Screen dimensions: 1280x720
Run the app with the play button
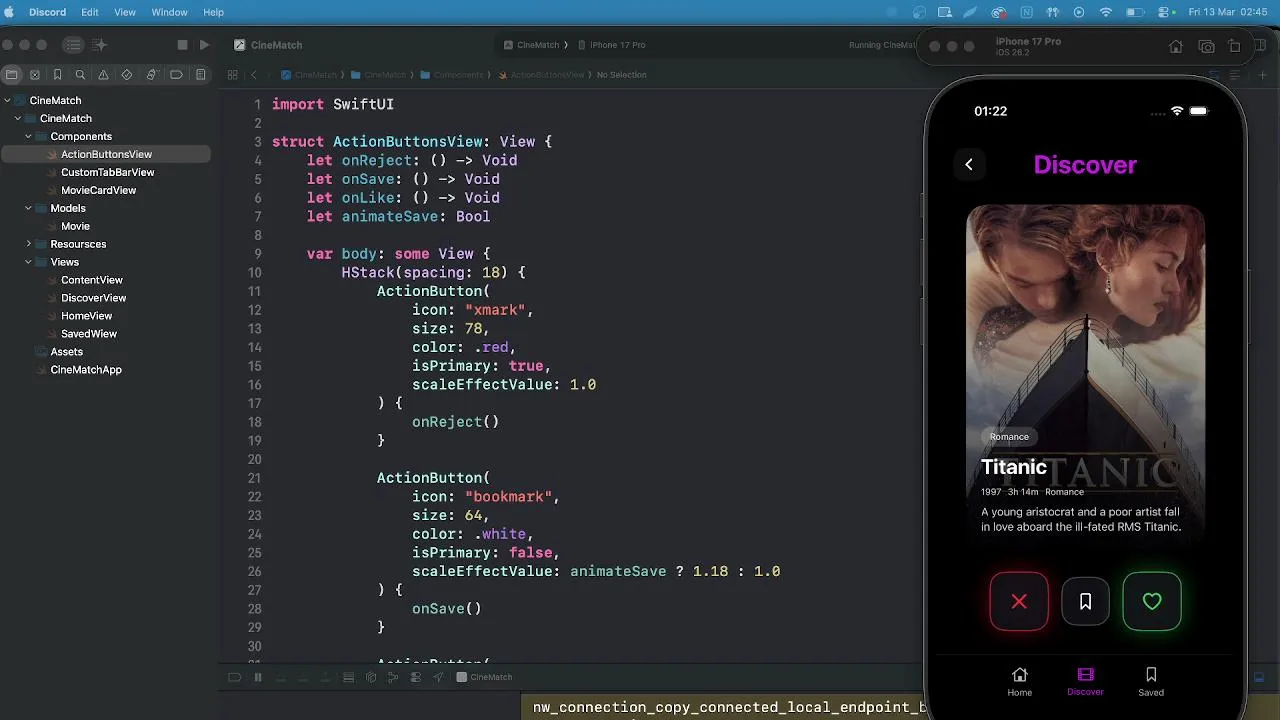204,45
